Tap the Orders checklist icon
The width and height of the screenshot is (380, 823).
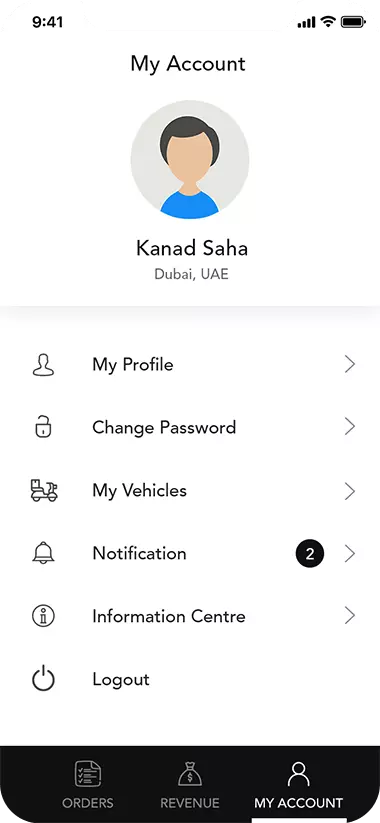(x=88, y=775)
